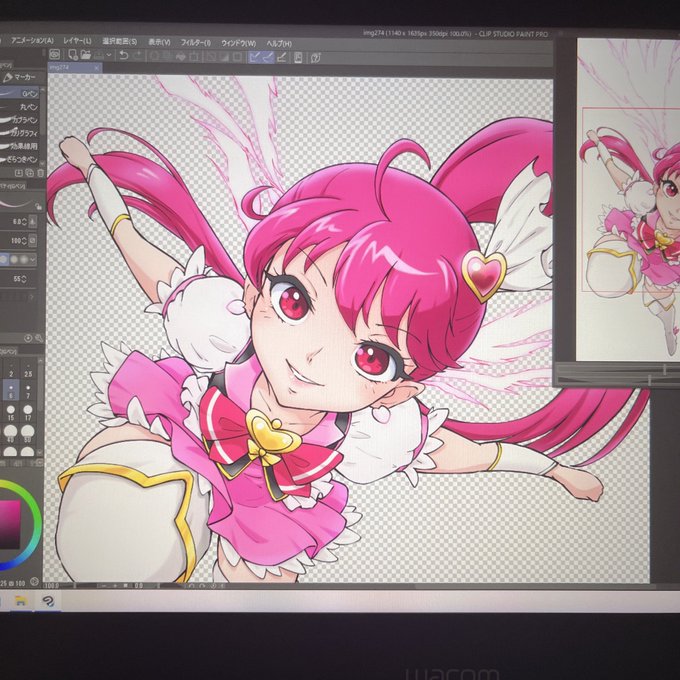This screenshot has height=680, width=680.
Task: Open the ヘルプ(H) menu
Action: 279,44
